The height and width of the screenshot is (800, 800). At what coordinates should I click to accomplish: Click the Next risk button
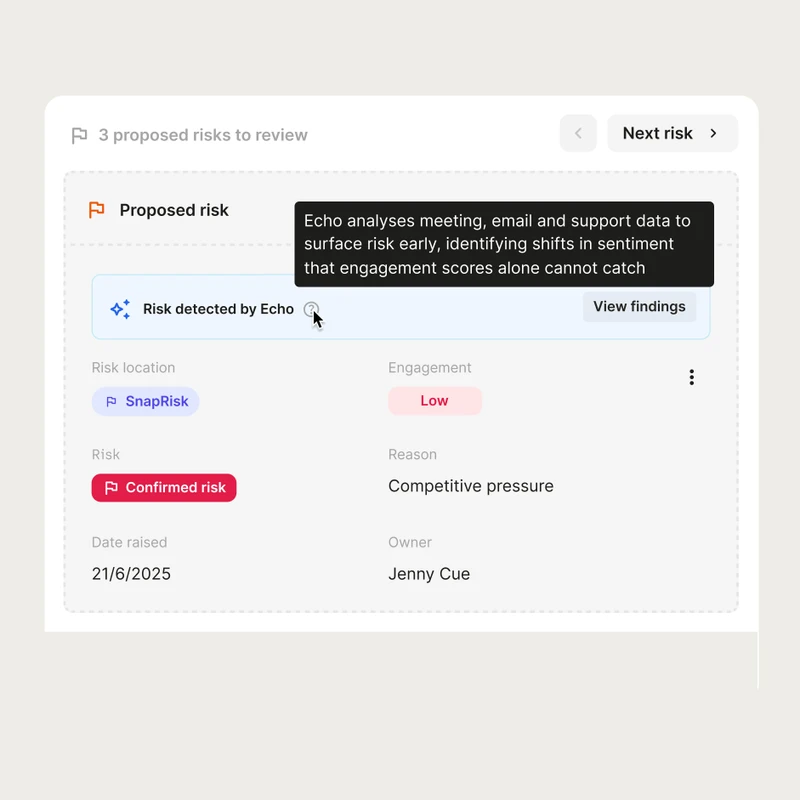tap(672, 133)
